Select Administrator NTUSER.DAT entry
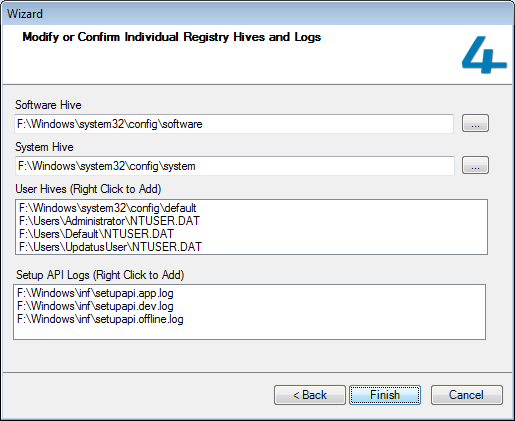This screenshot has height=421, width=515. [109, 221]
